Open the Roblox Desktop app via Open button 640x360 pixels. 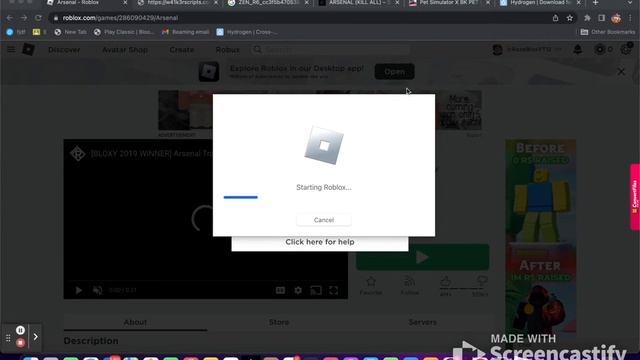click(x=394, y=71)
